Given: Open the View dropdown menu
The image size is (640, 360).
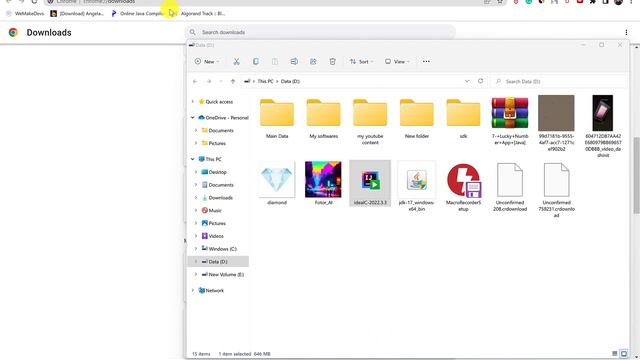Looking at the screenshot, I should pos(397,62).
